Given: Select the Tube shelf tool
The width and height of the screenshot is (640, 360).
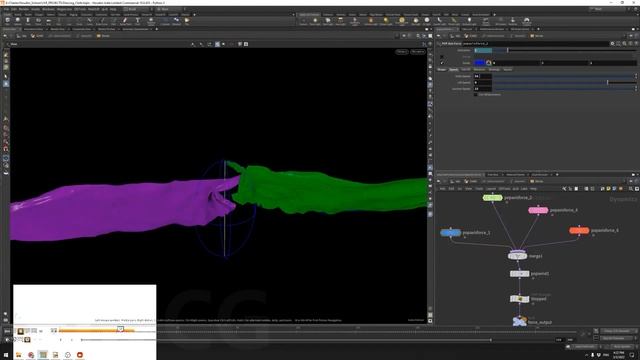Looking at the screenshot, I should tap(28, 21).
